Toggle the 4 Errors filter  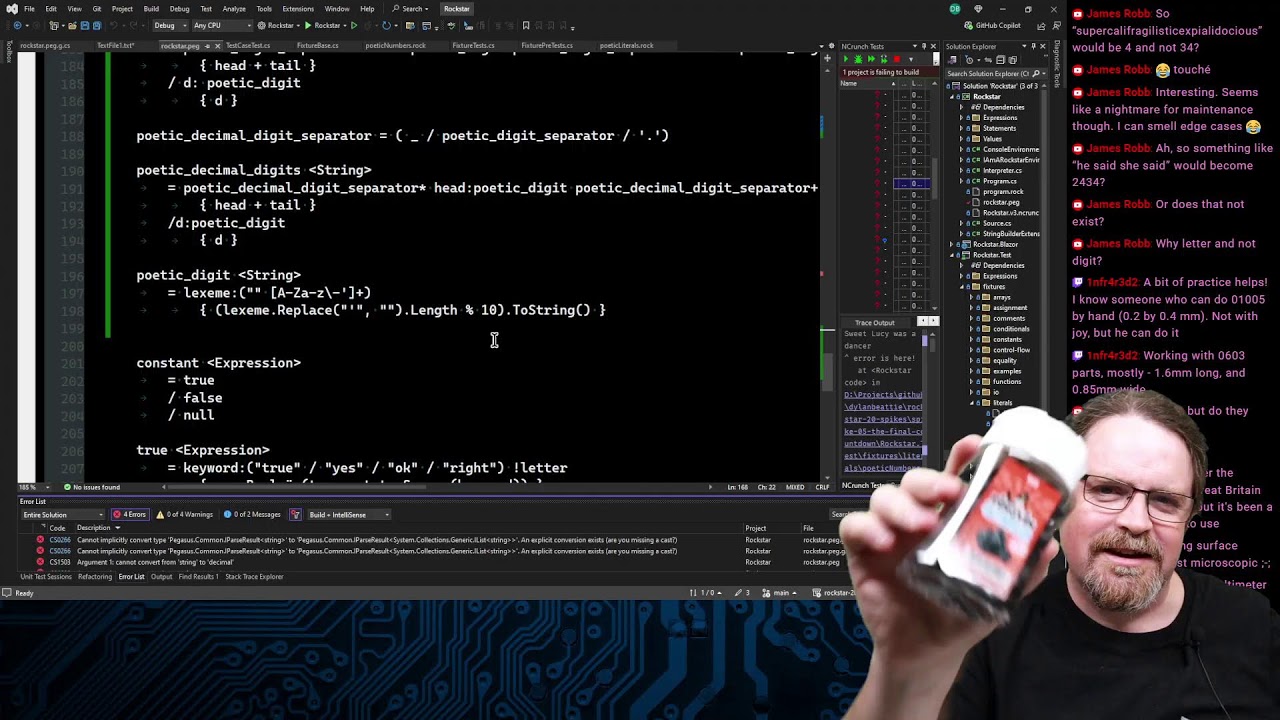tap(129, 515)
